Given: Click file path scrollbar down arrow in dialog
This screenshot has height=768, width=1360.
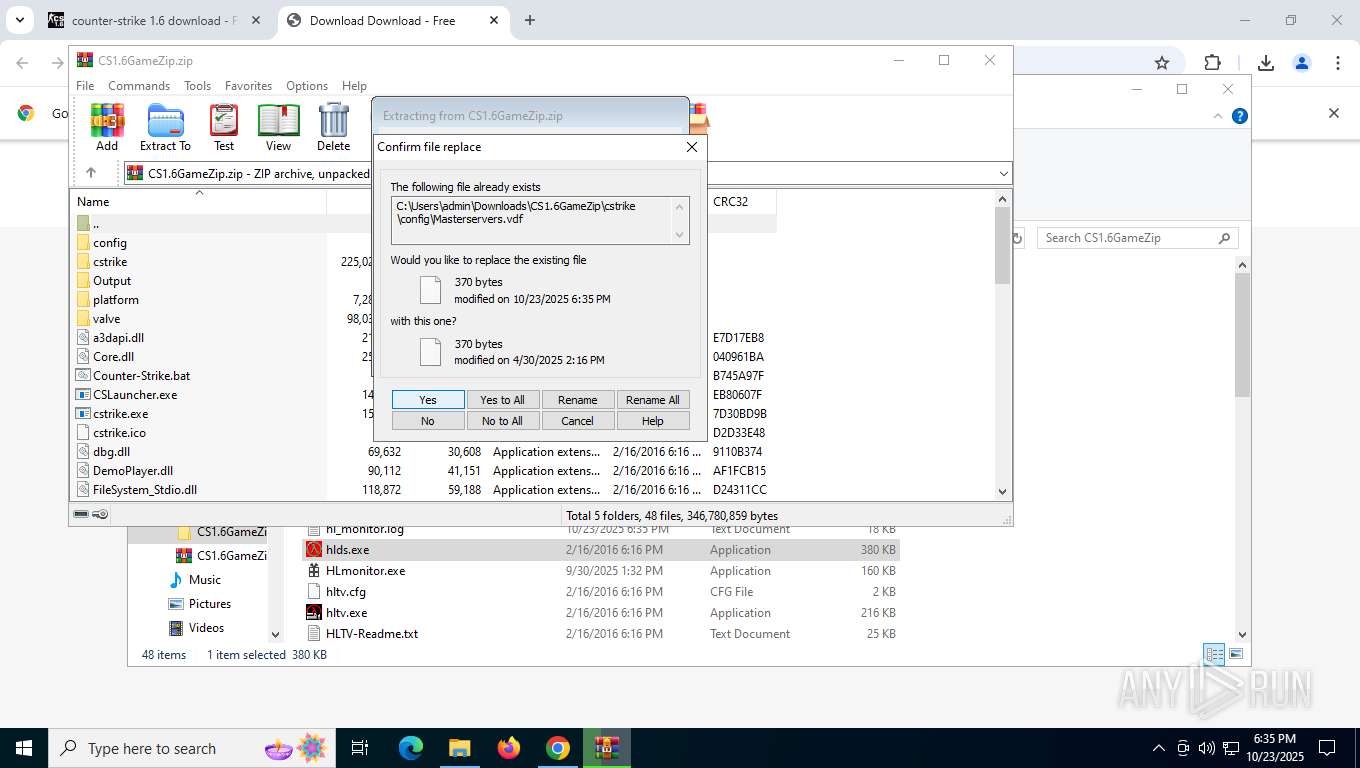Looking at the screenshot, I should click(x=680, y=235).
